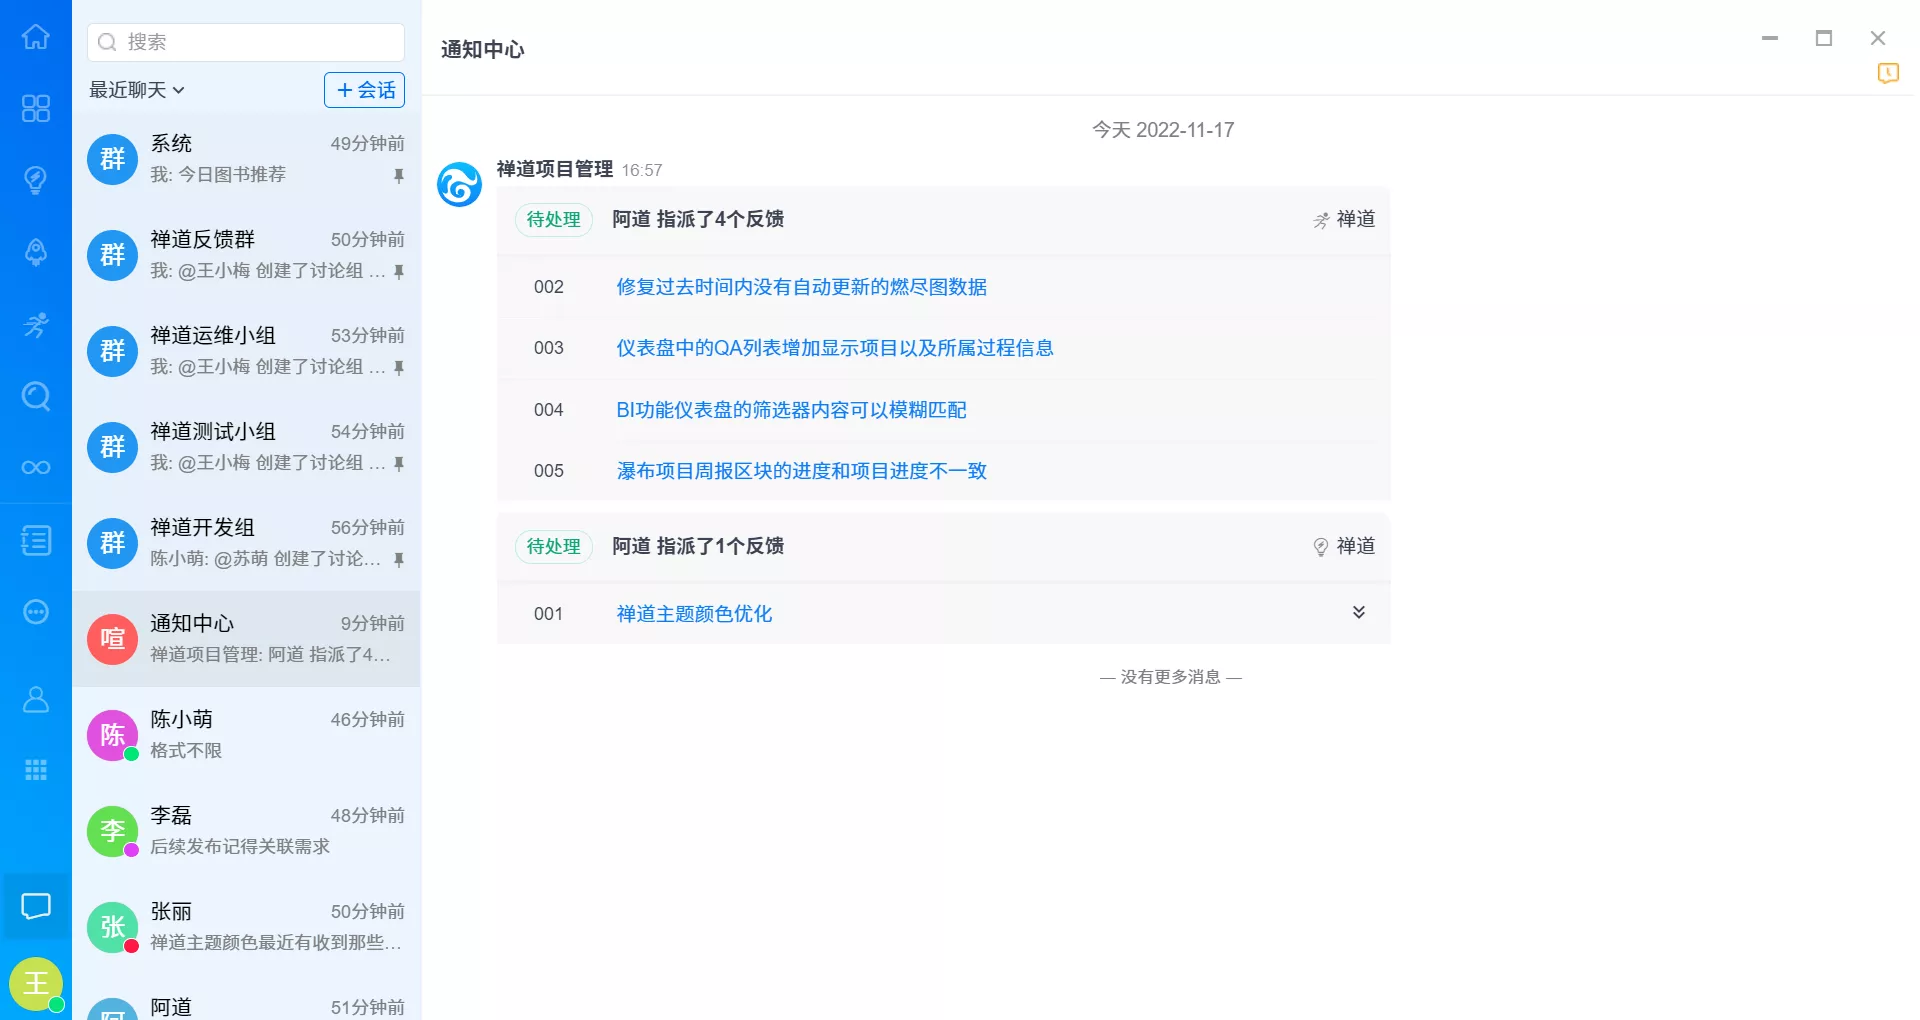Unpin the 禅道开发组 conversation
The height and width of the screenshot is (1020, 1920).
(x=398, y=560)
